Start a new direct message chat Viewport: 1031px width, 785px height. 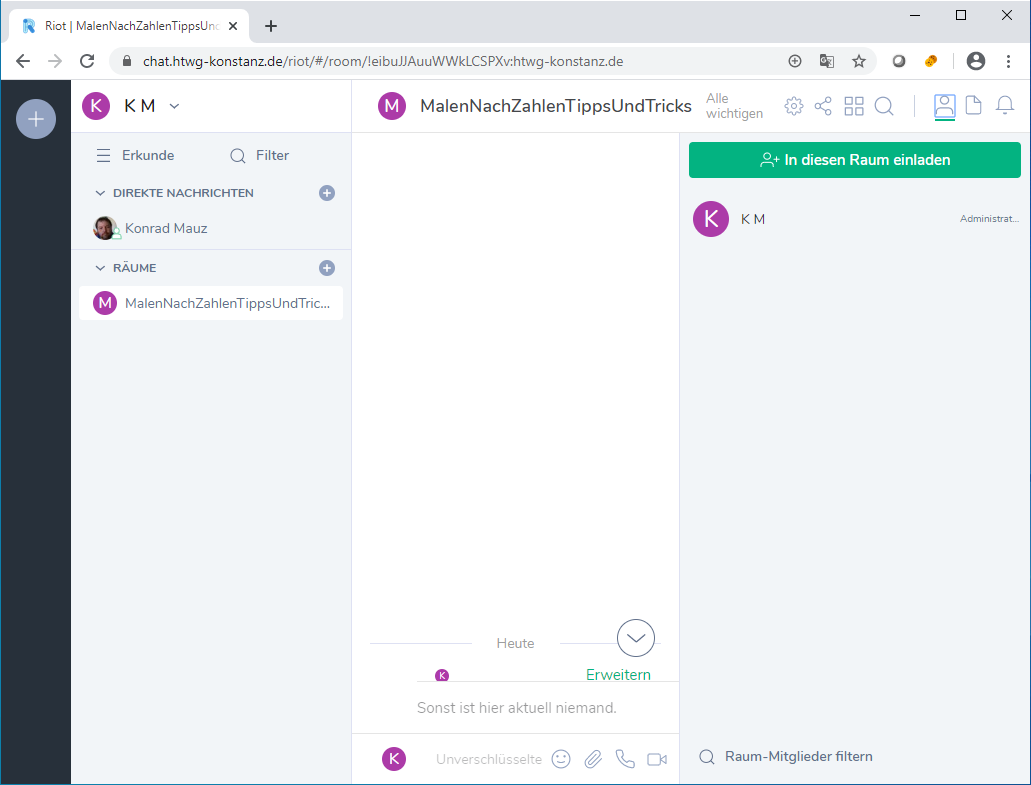pos(327,193)
